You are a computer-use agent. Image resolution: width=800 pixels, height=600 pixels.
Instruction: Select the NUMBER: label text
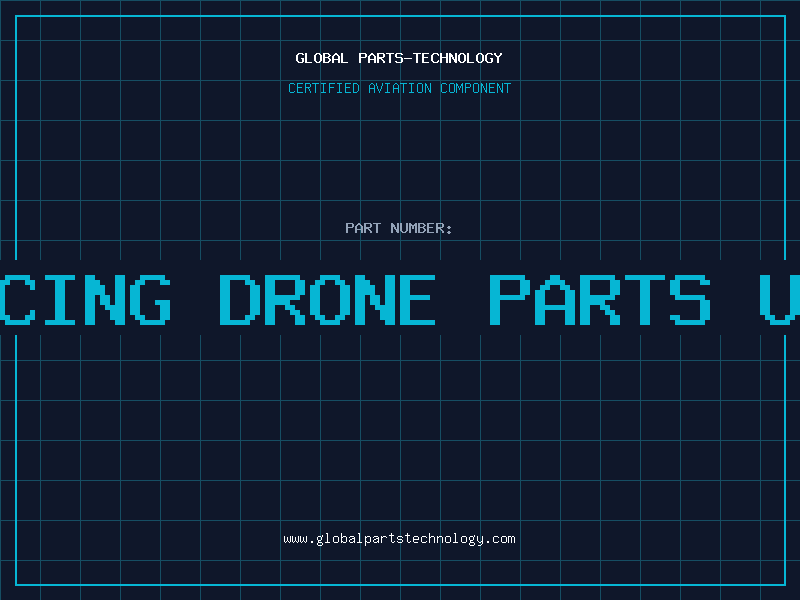(x=421, y=228)
